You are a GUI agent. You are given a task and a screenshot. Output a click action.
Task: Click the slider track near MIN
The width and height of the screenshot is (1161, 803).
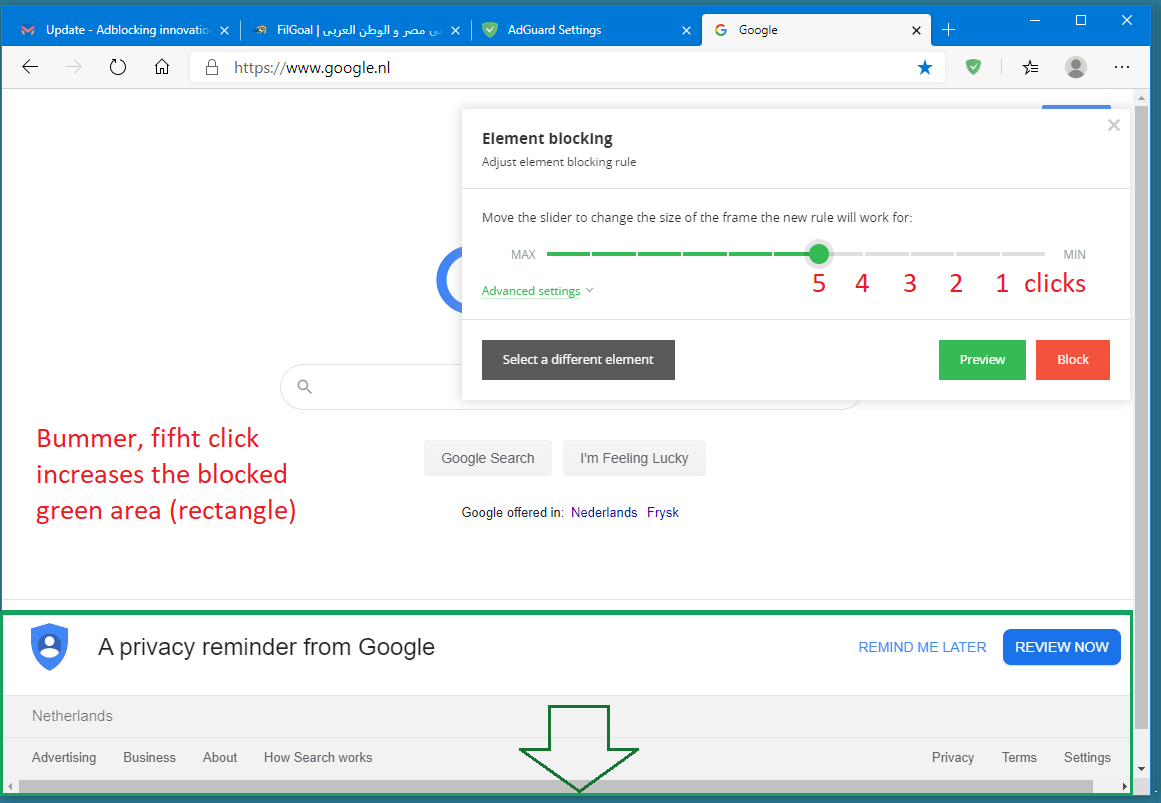click(x=1023, y=254)
